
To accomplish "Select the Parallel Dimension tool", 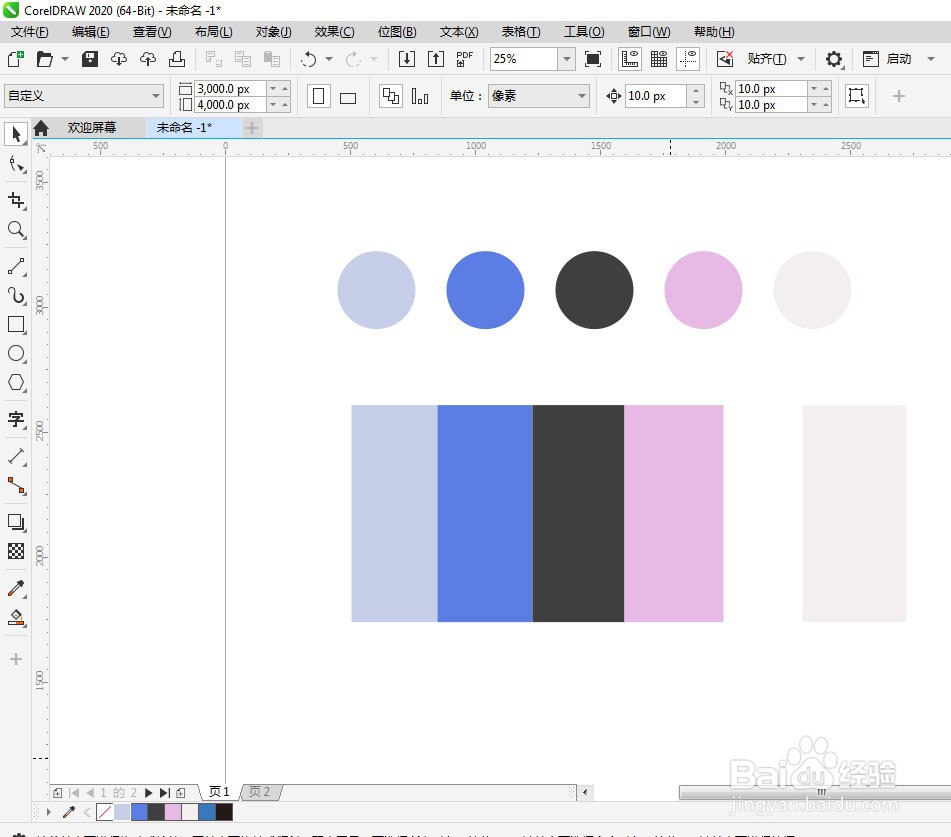I will (16, 456).
